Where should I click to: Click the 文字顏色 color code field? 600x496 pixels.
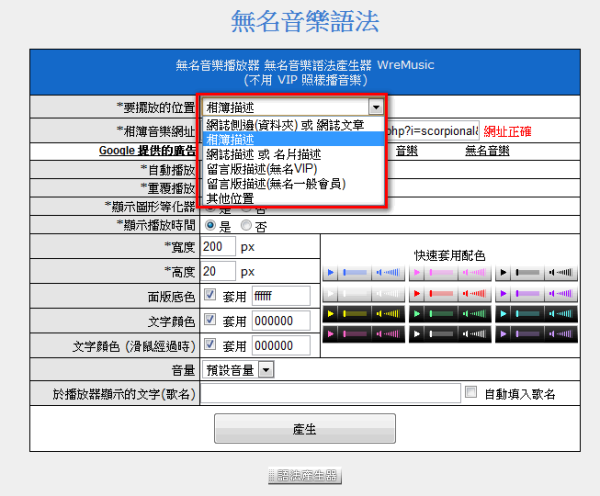click(281, 321)
